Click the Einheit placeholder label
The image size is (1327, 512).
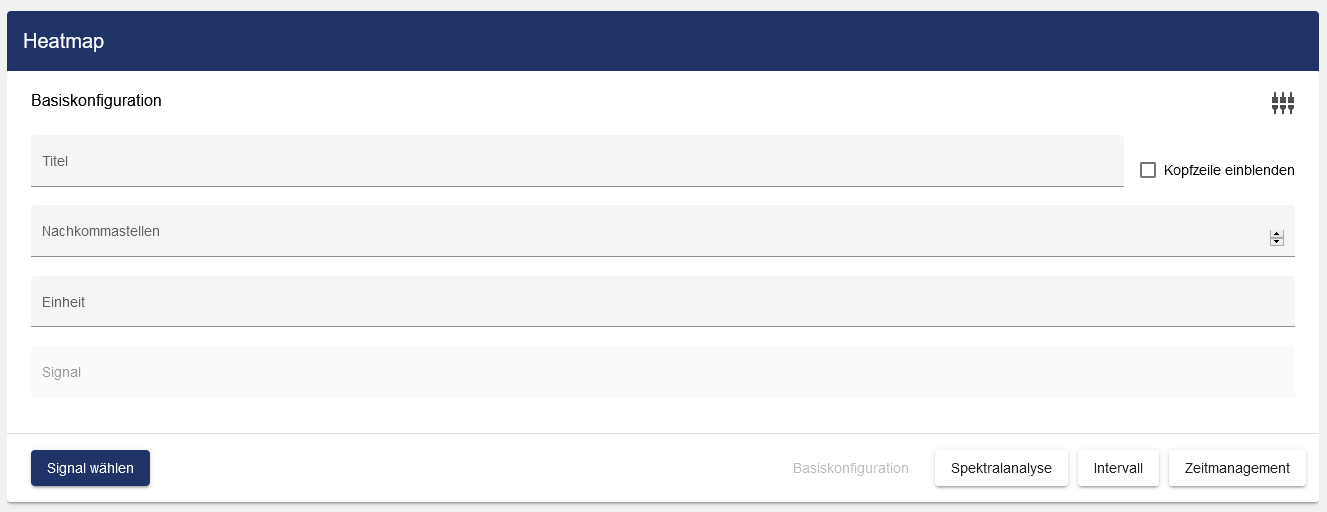[x=63, y=302]
